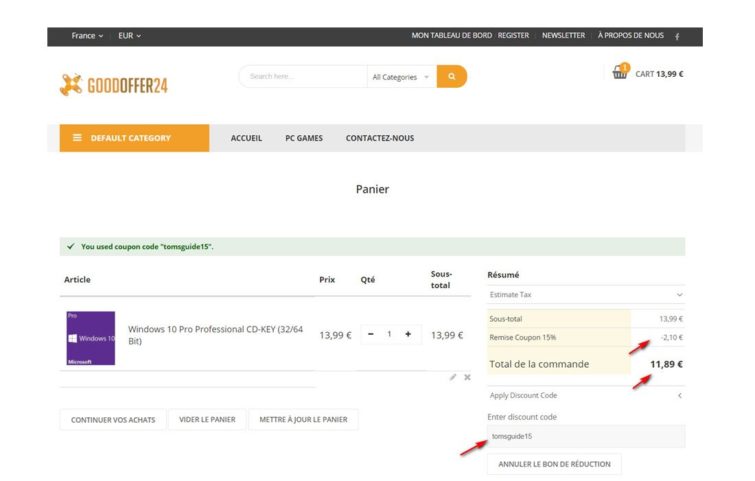Open the All Categories dropdown
This screenshot has width=755, height=481.
tap(401, 77)
